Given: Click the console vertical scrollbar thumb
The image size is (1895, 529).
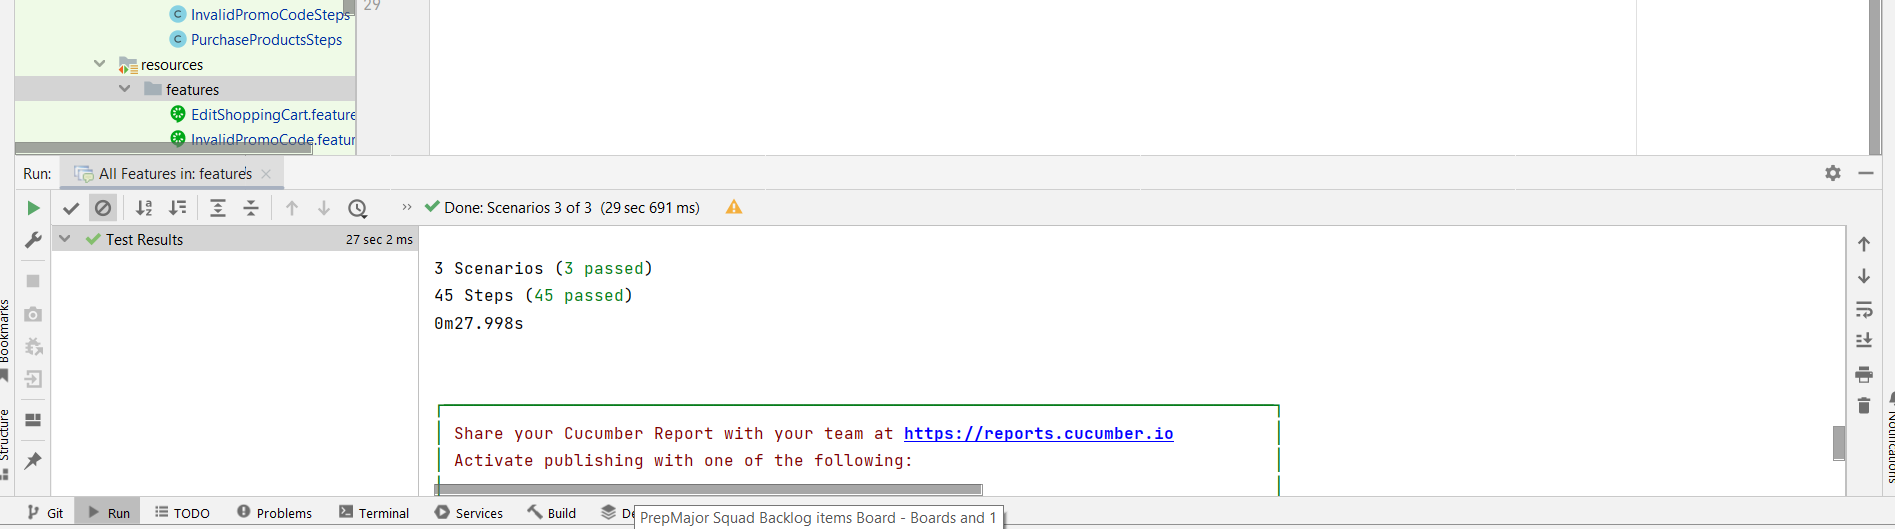Looking at the screenshot, I should pyautogui.click(x=1838, y=443).
